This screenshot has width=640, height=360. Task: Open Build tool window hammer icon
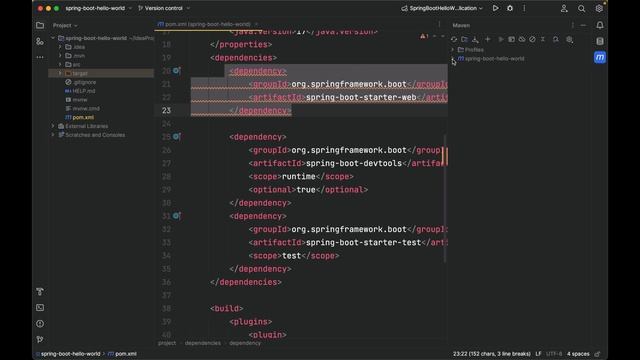click(x=40, y=291)
